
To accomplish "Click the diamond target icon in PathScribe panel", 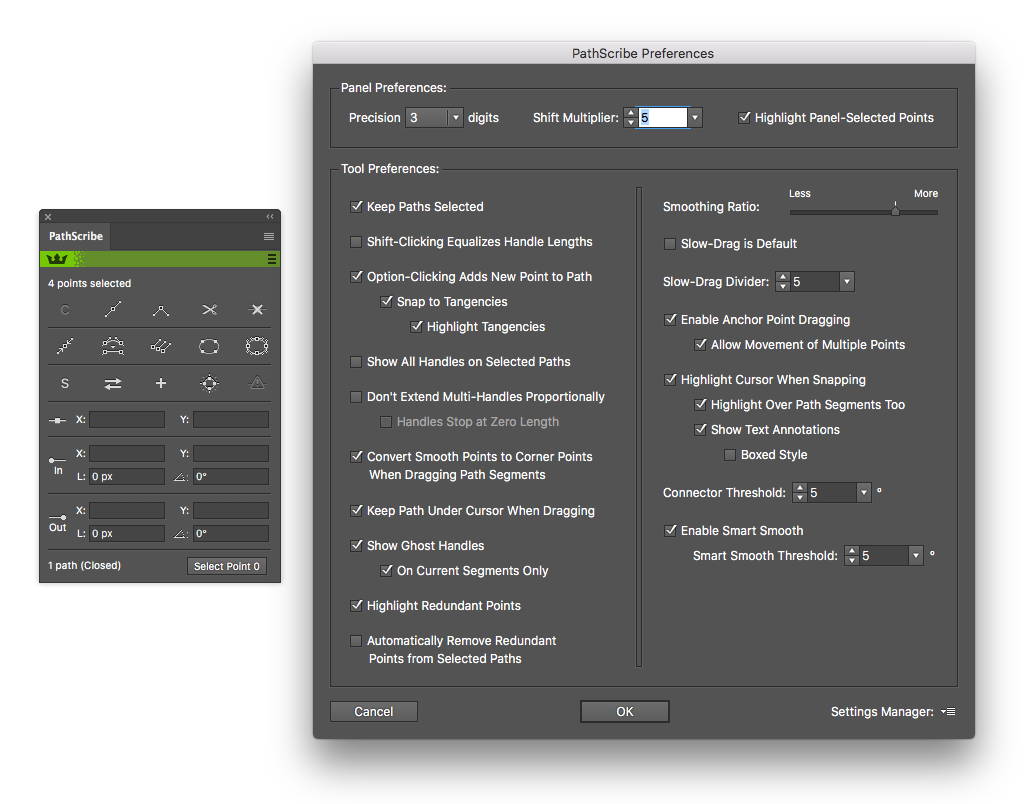I will tap(209, 383).
